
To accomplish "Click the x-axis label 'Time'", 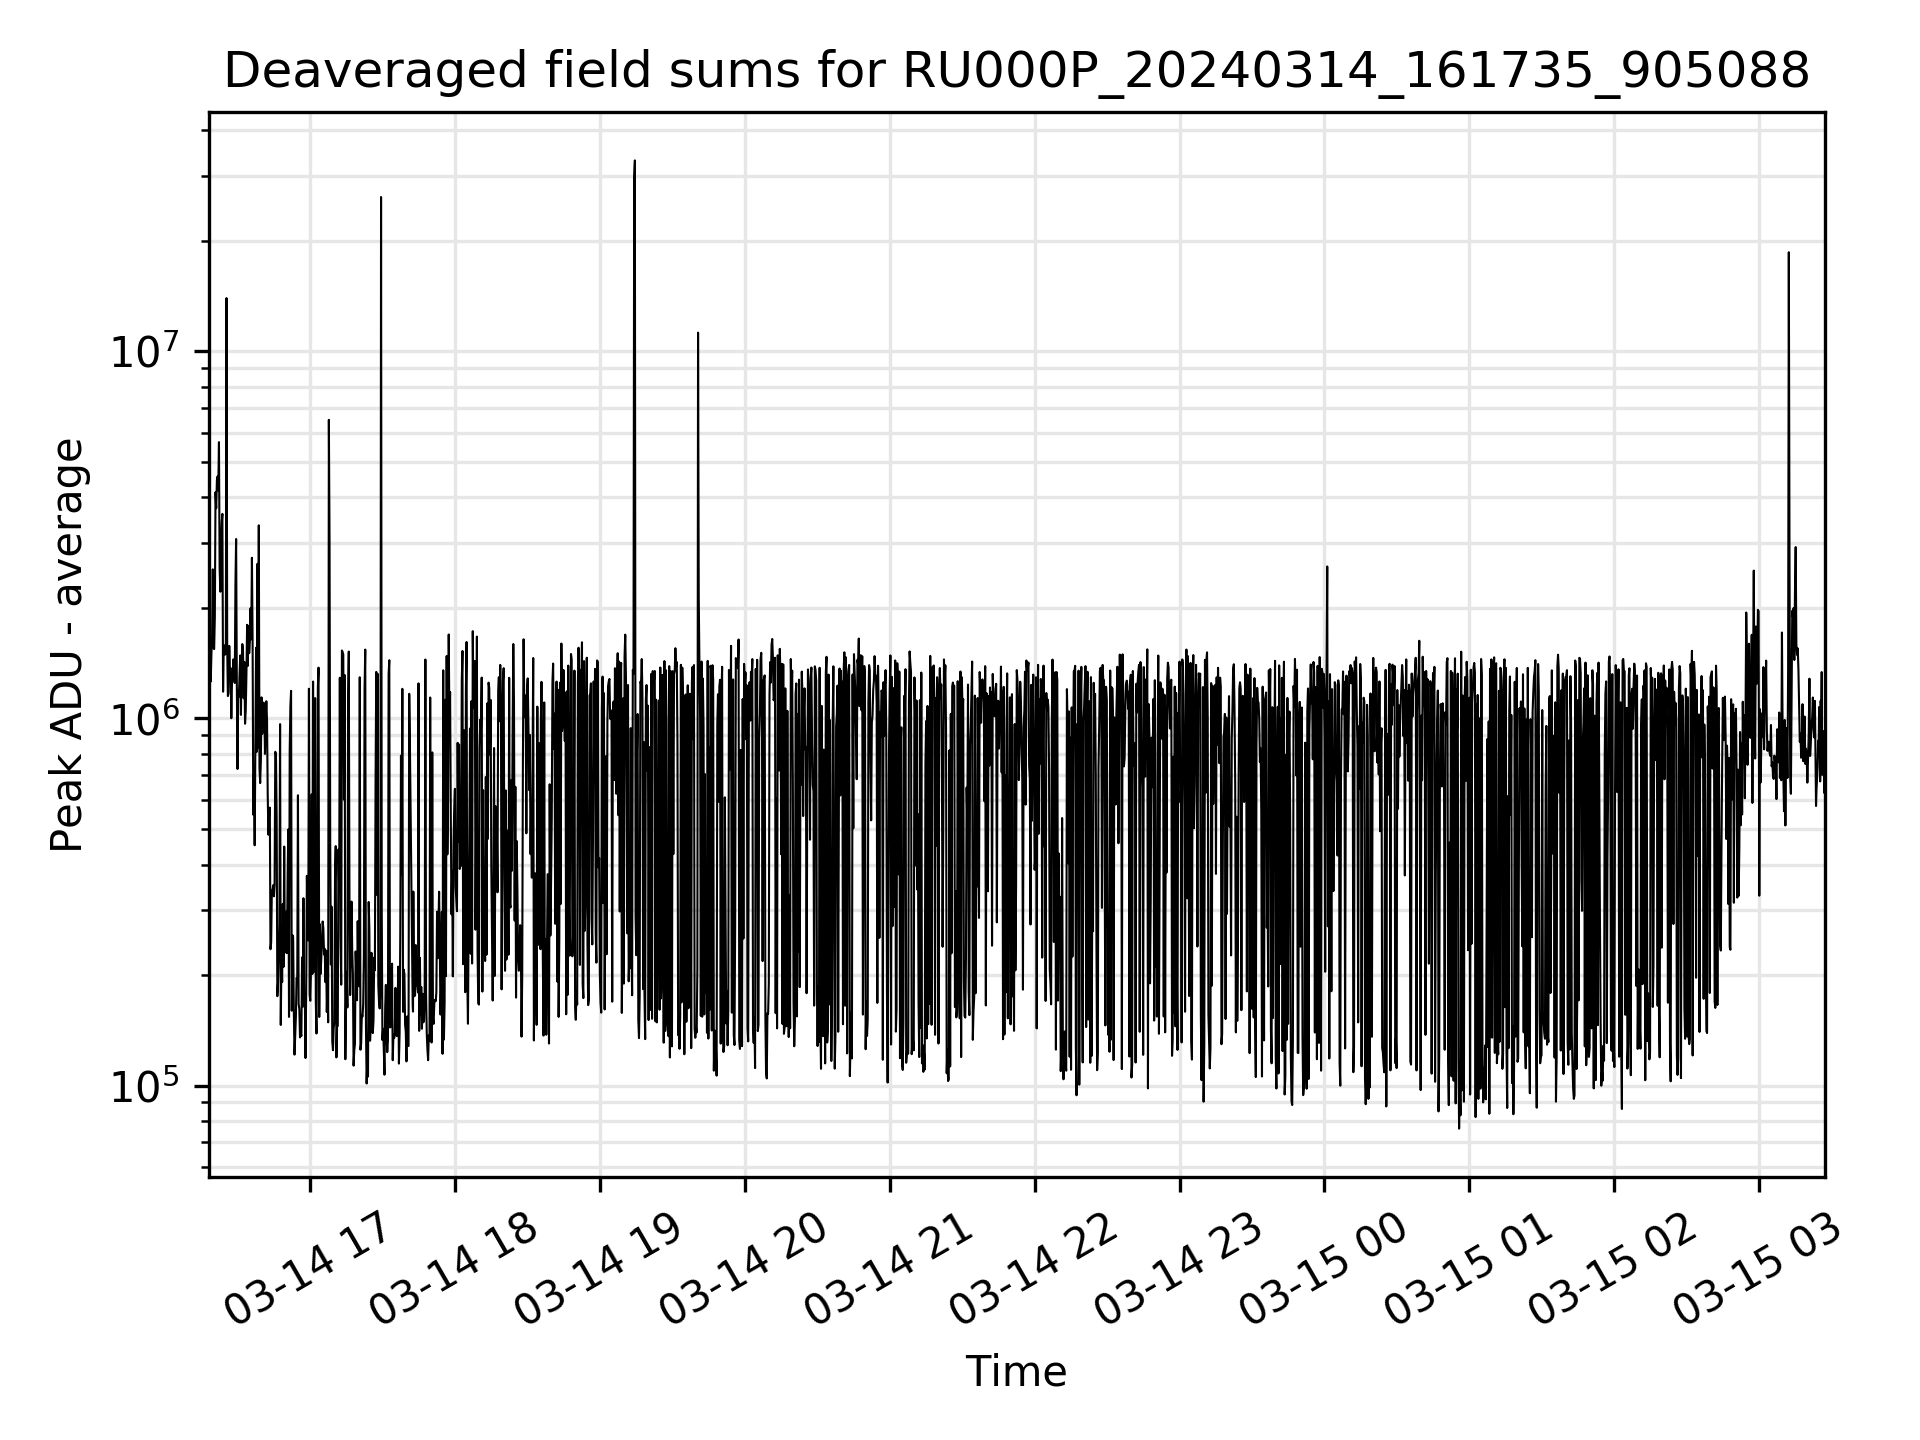I will [1016, 1372].
